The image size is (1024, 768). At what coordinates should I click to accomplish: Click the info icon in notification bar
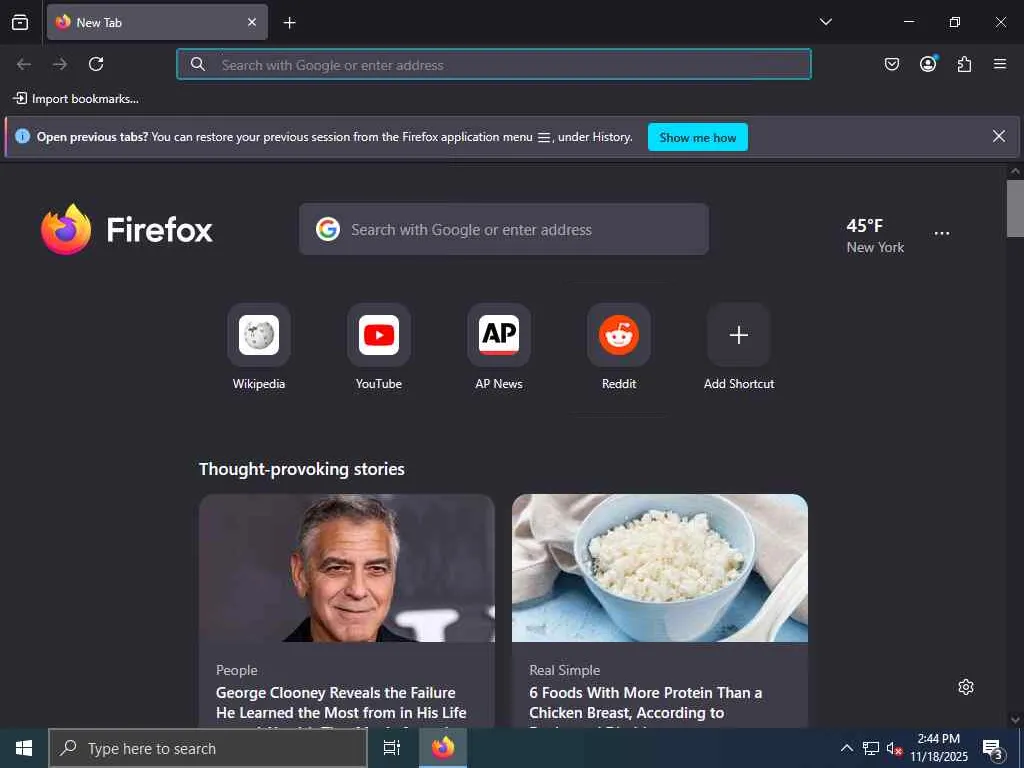(x=22, y=136)
